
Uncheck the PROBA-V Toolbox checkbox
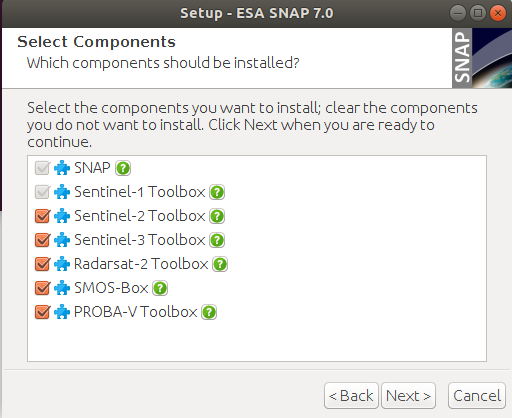42,312
